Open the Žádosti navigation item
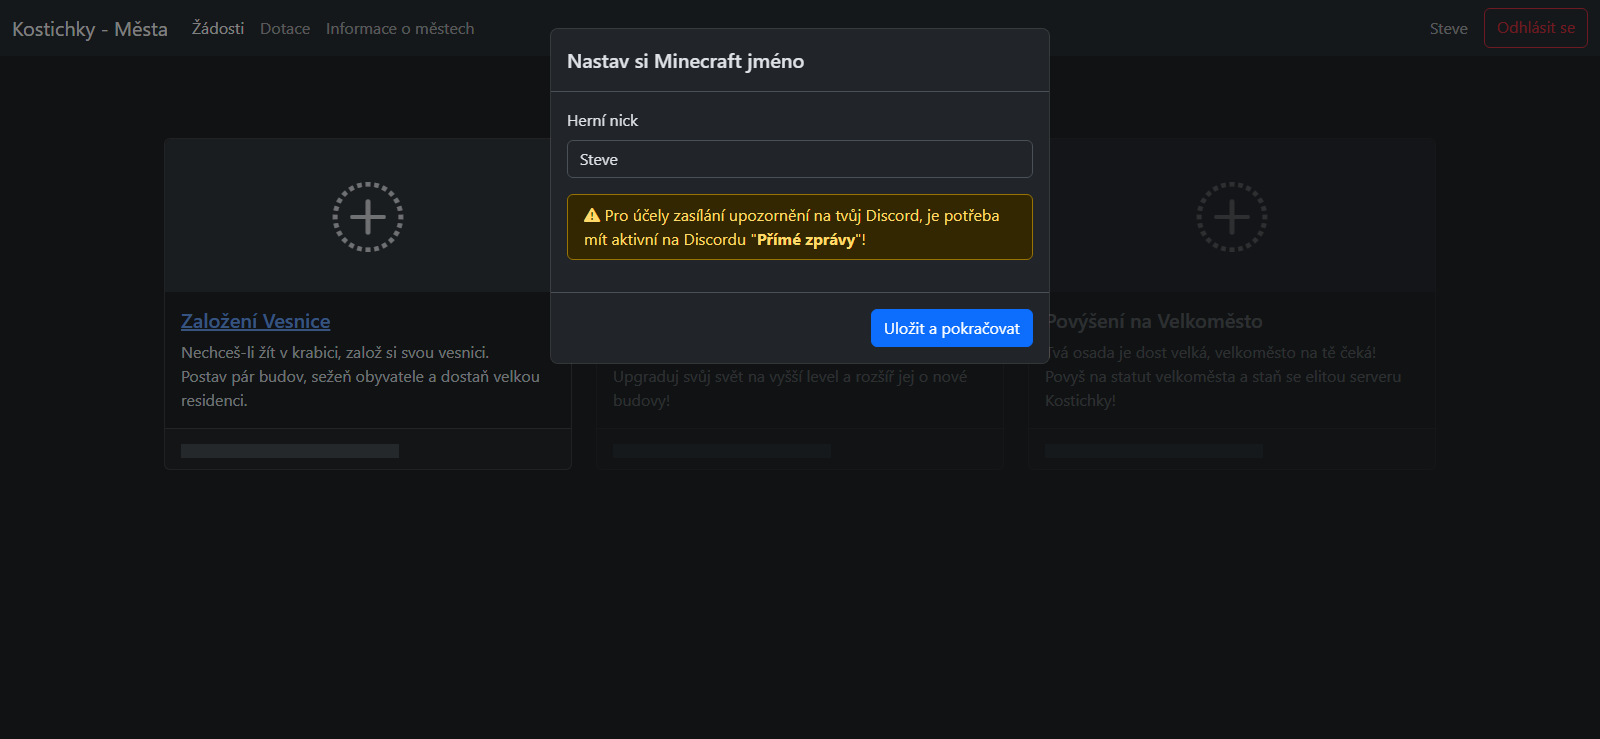Screen dimensions: 1600x739 pos(218,28)
